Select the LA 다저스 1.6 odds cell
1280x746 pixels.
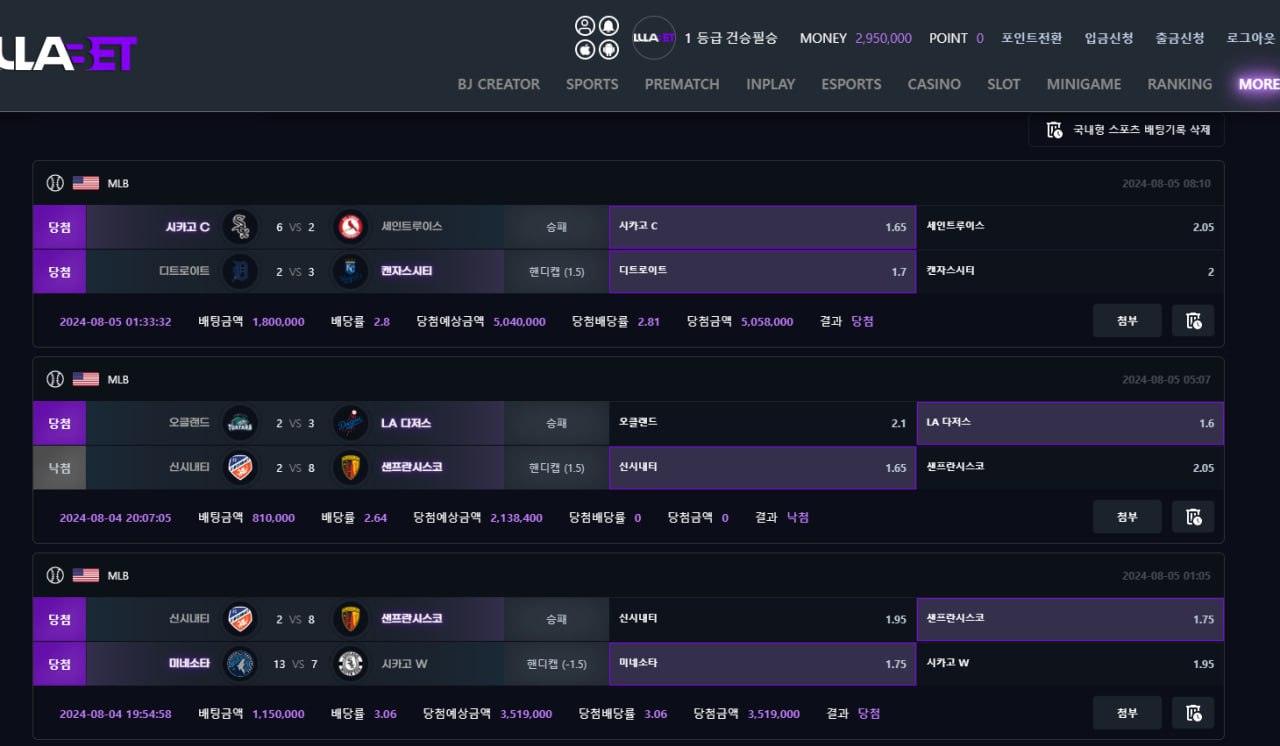[1070, 423]
